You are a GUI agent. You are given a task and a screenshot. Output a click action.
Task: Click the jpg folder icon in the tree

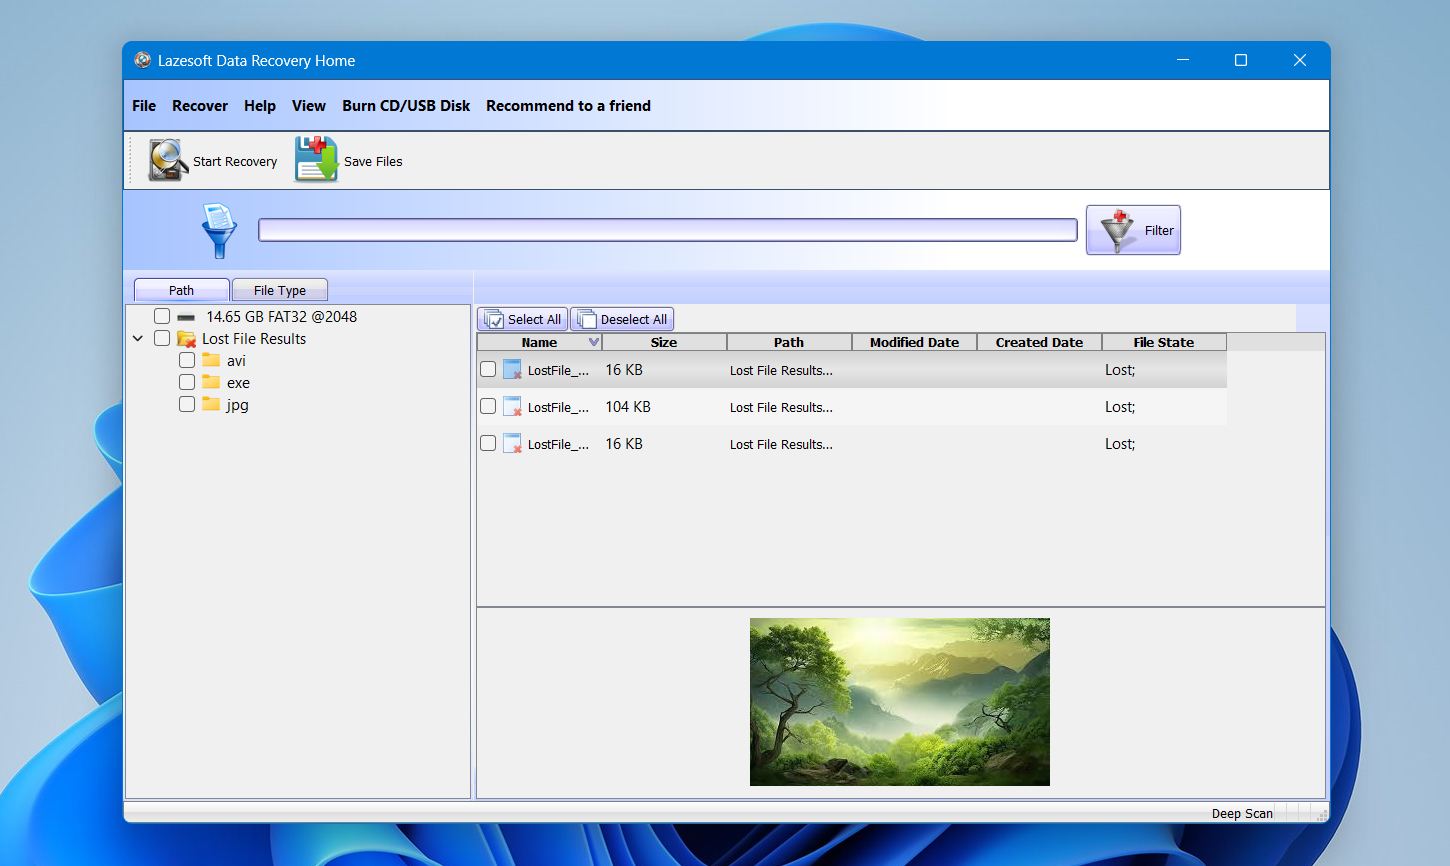pyautogui.click(x=211, y=404)
